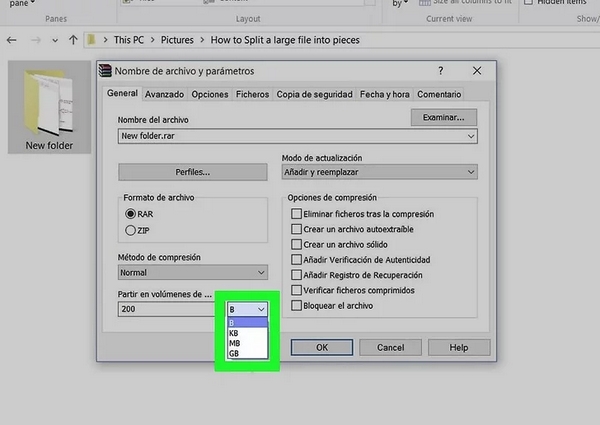Select the ZIP format radio button
This screenshot has width=600, height=425.
tap(130, 231)
